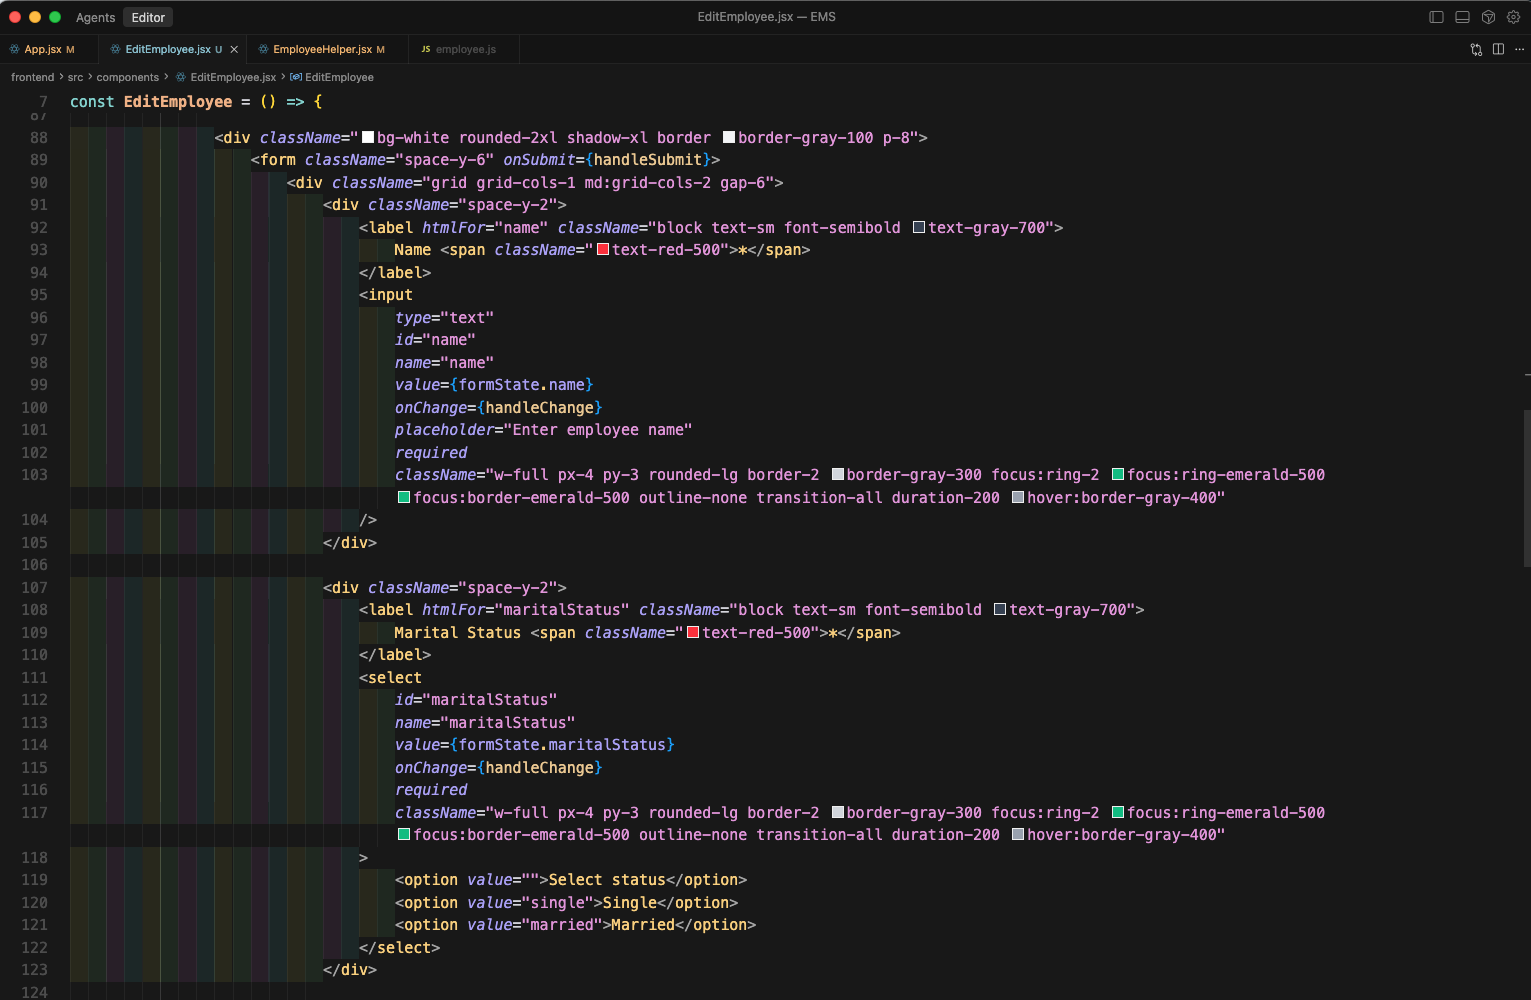Toggle the bottom panel layout icon
Viewport: 1531px width, 1000px height.
coord(1462,17)
